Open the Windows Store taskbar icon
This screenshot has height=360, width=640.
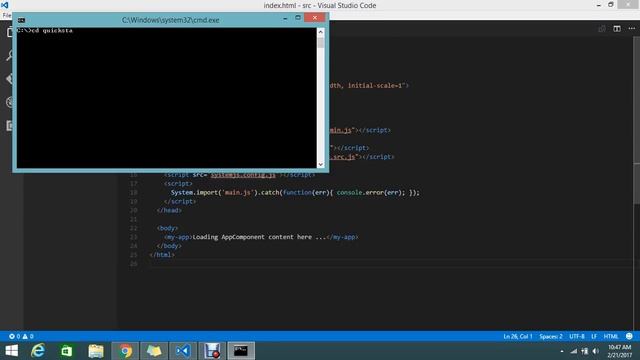[x=67, y=351]
